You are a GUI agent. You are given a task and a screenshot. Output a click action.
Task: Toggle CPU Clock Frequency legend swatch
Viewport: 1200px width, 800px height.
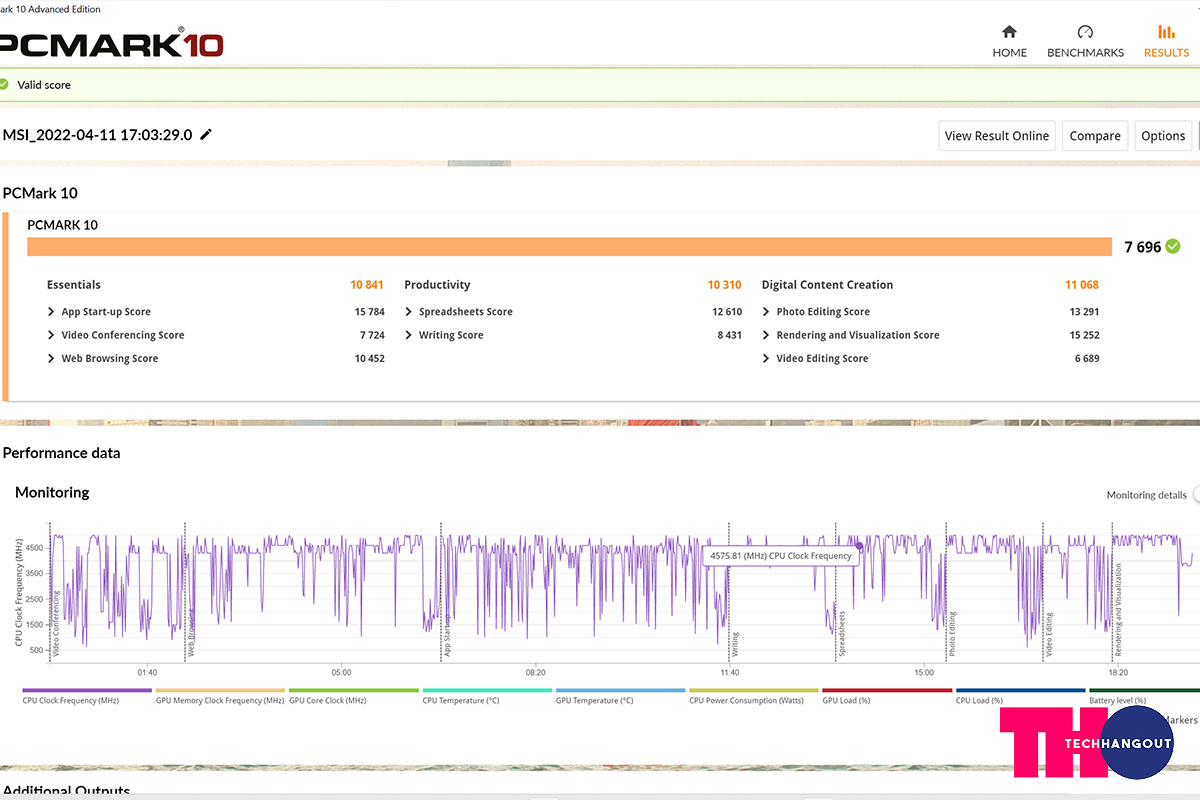pyautogui.click(x=86, y=690)
